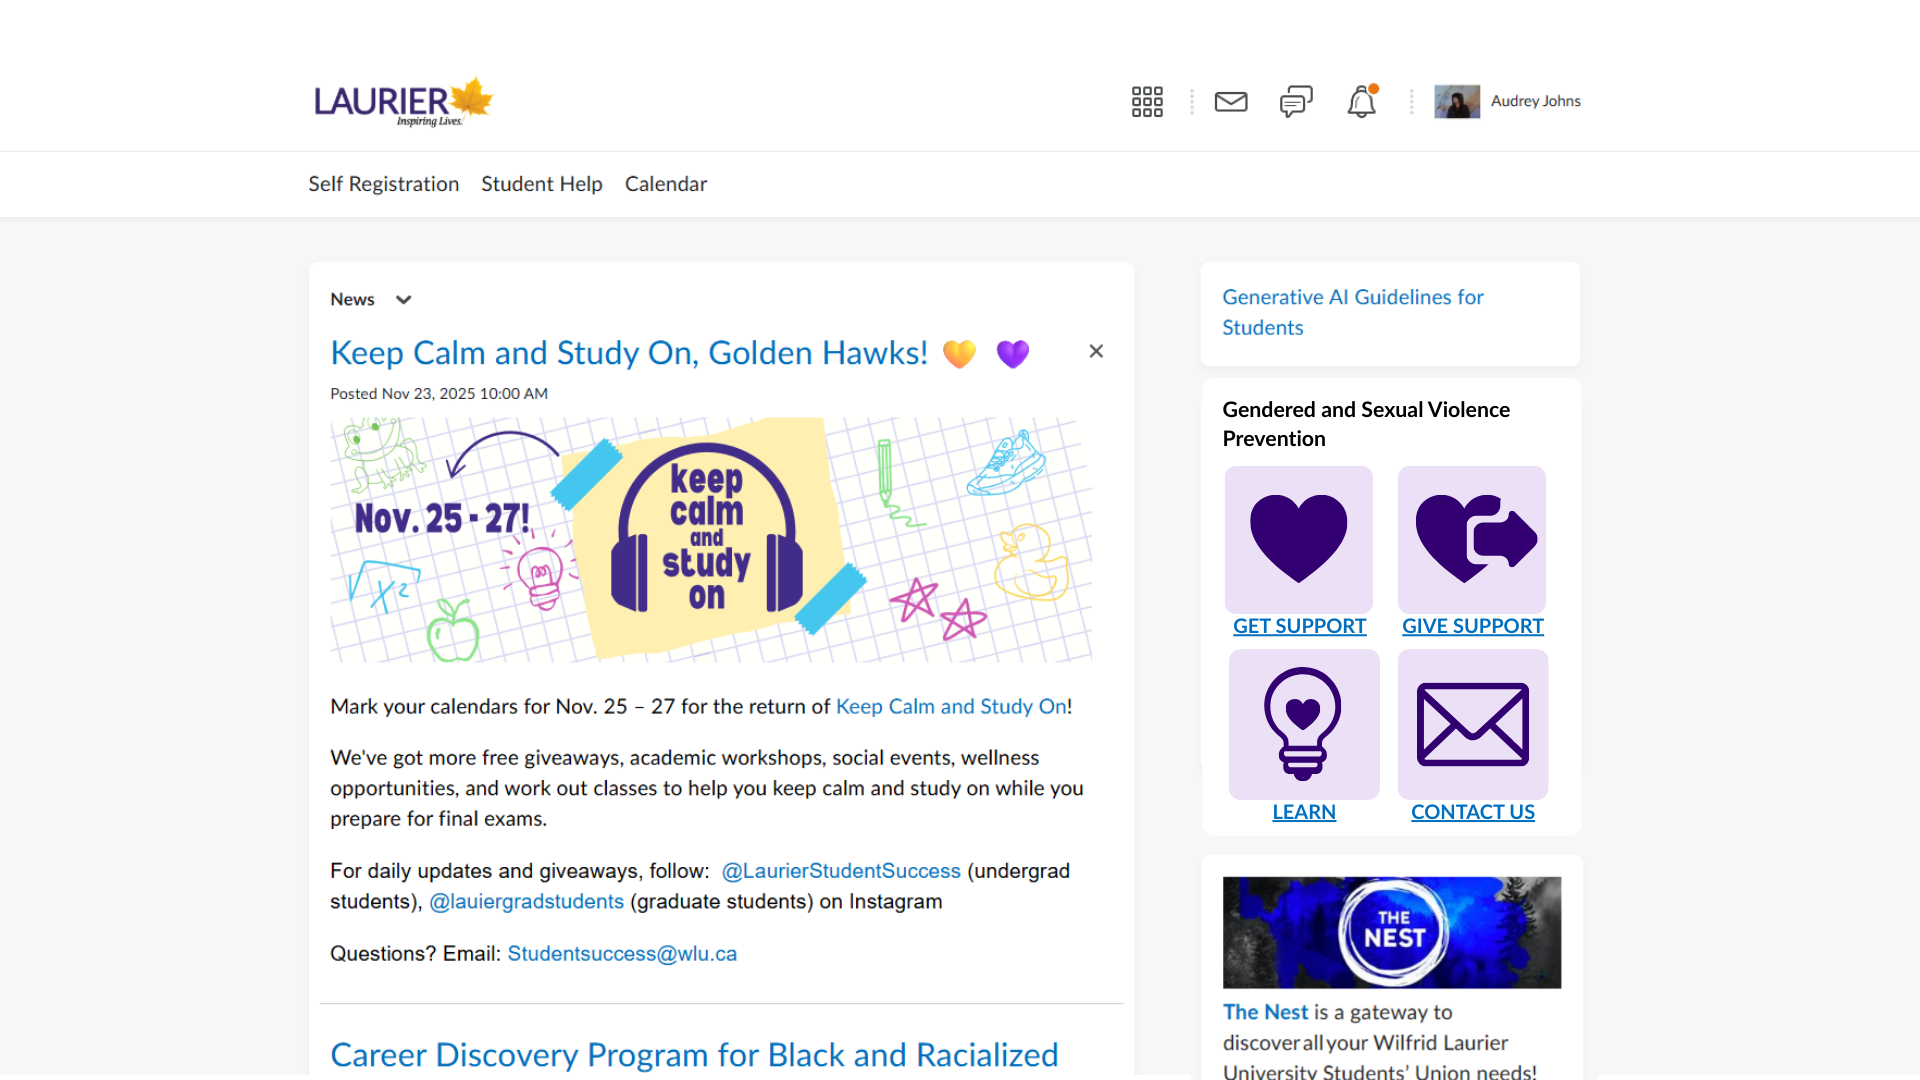Open the Calendar nav item
The height and width of the screenshot is (1080, 1920).
pos(665,184)
